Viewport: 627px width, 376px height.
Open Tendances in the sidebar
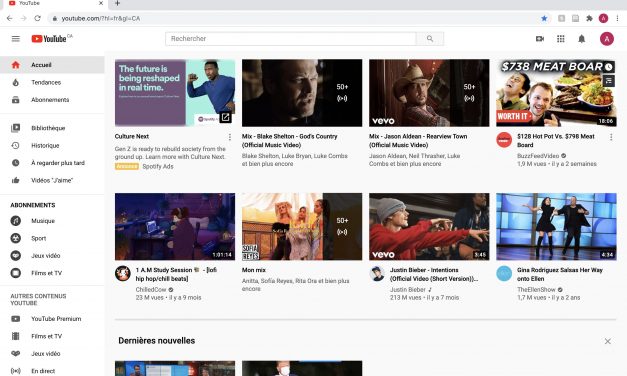coord(52,82)
